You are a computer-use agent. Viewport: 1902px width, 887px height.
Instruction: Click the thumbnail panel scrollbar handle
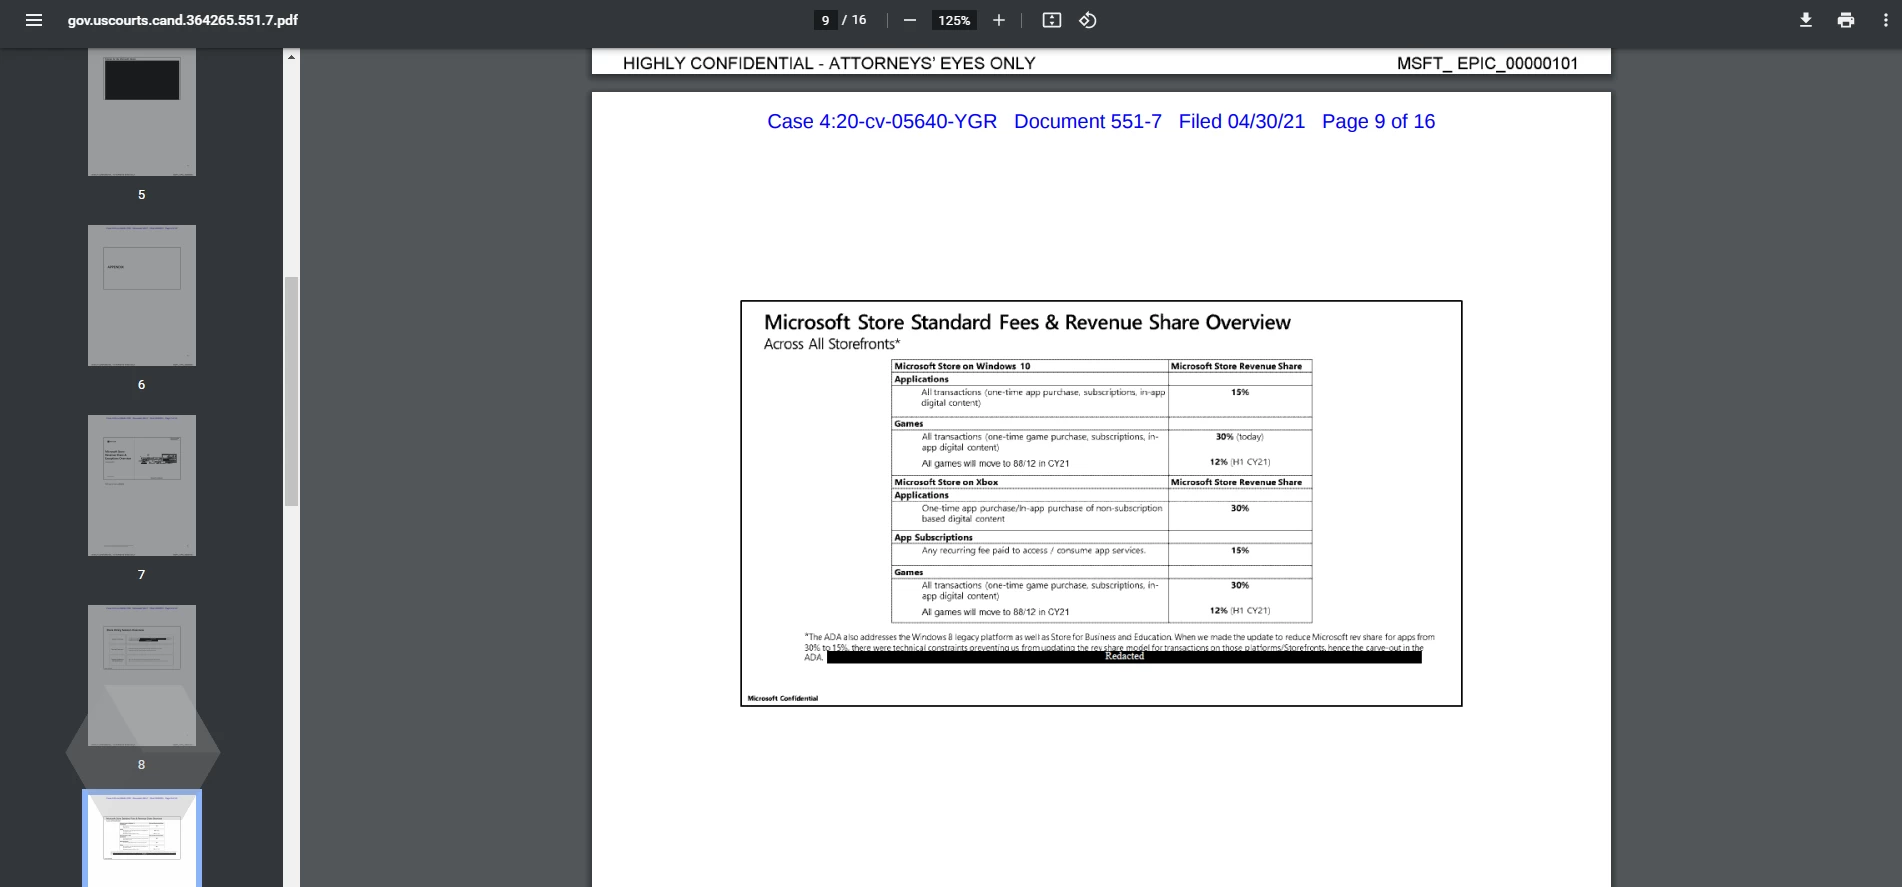coord(291,391)
